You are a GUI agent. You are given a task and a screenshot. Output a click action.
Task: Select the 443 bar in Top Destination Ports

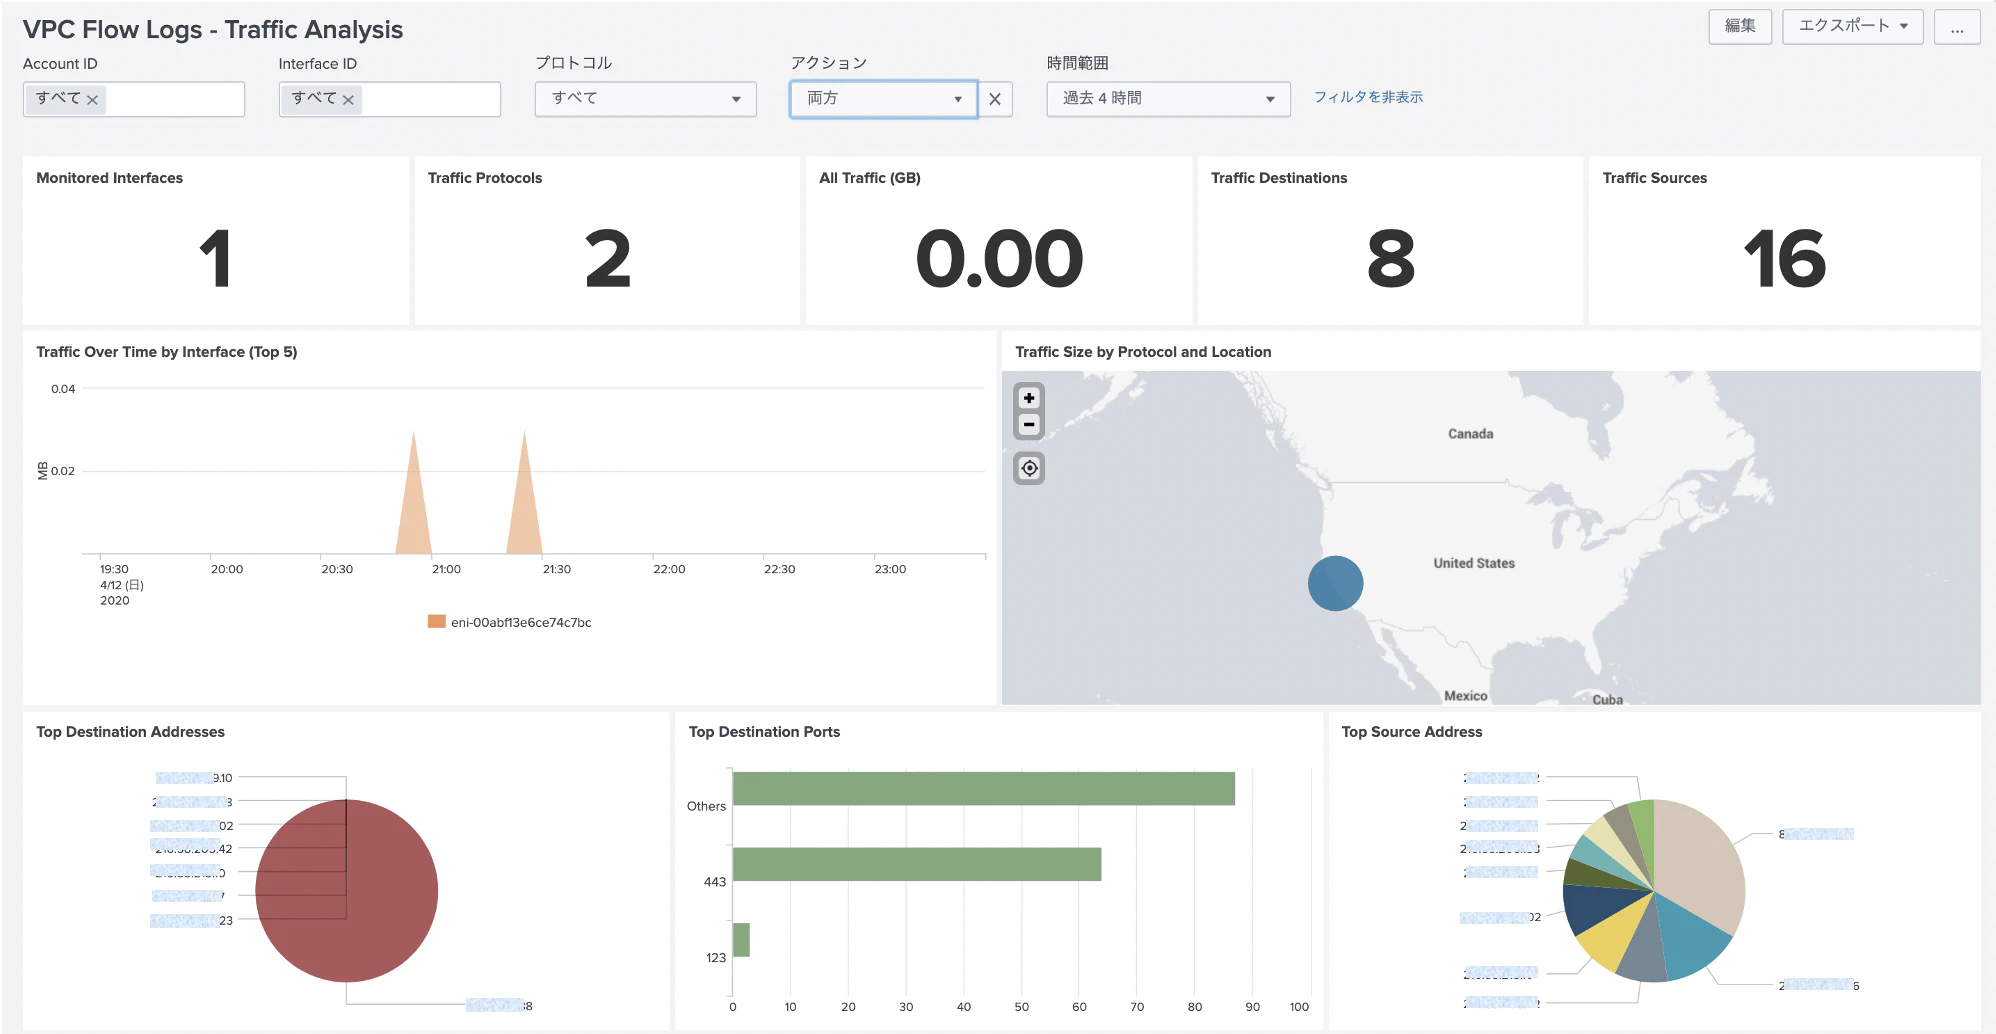[x=917, y=864]
